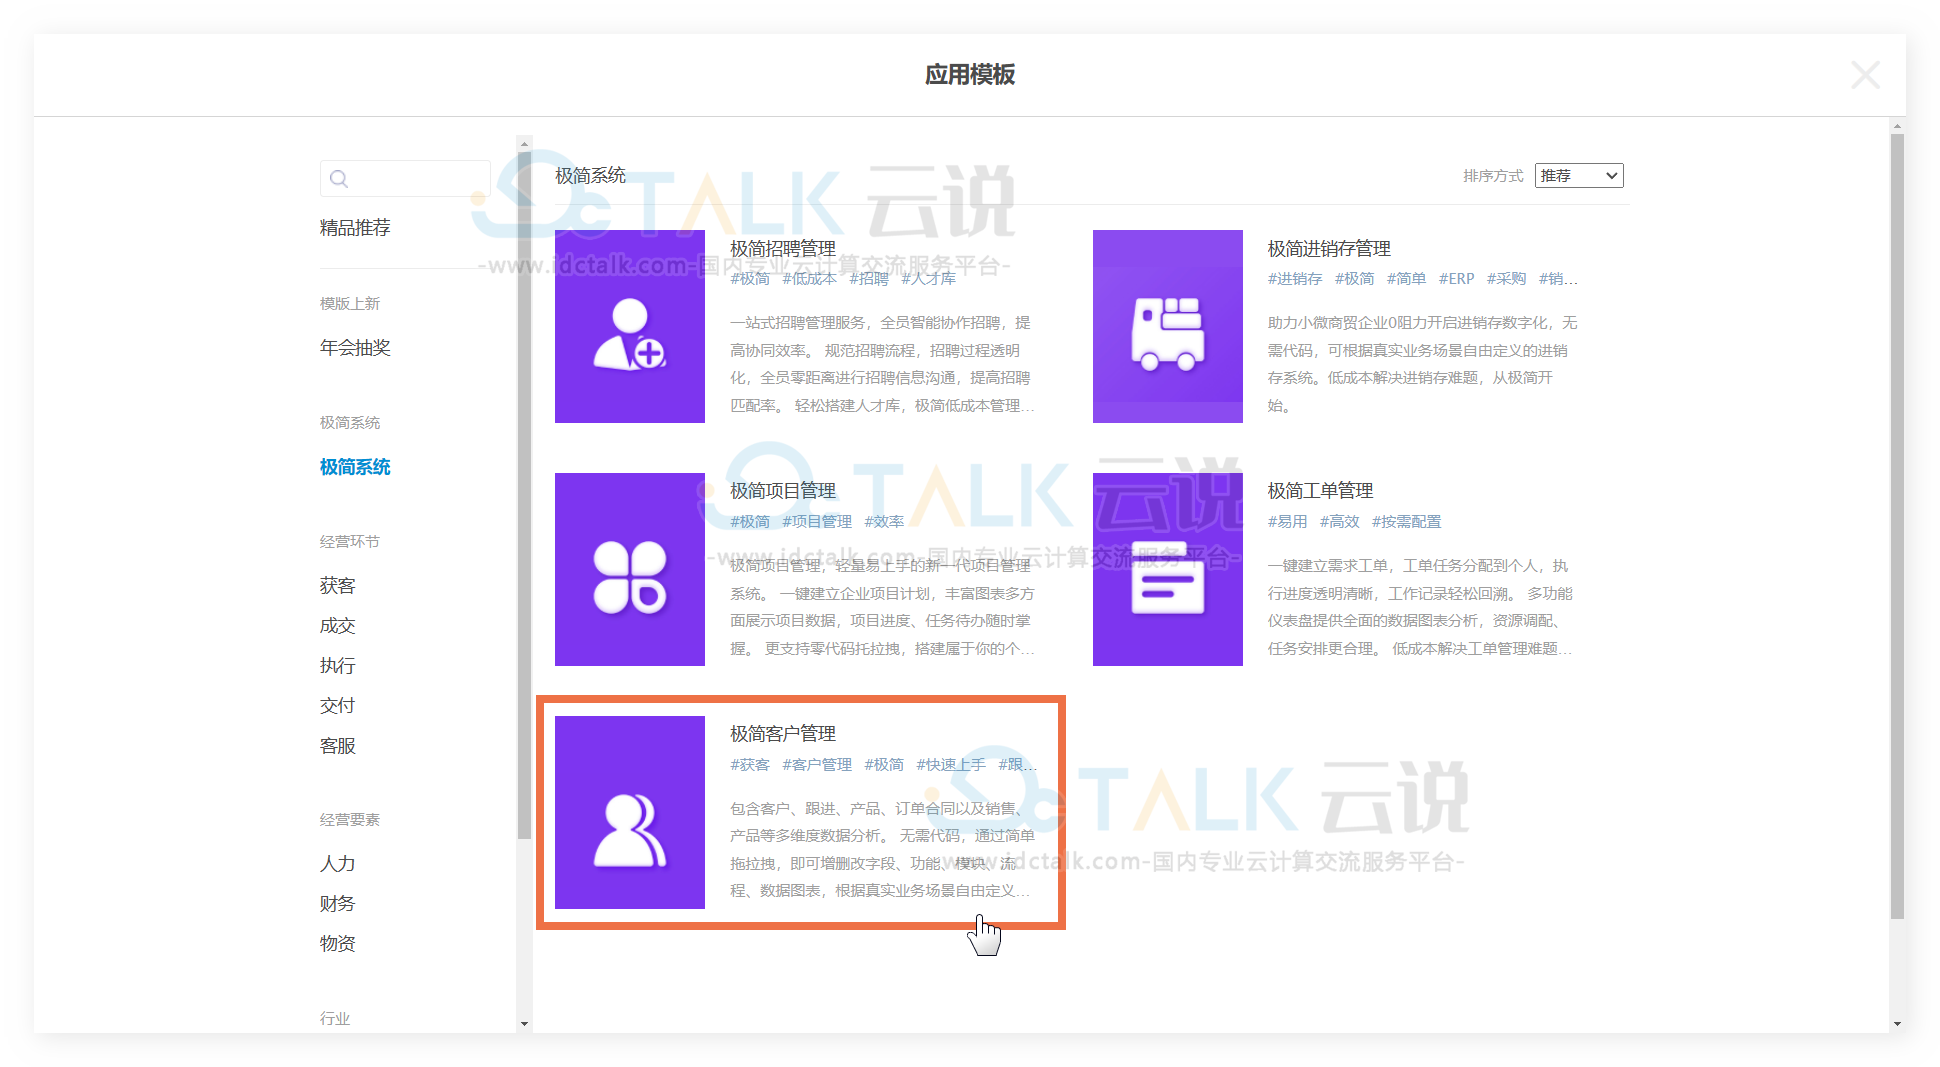Click the #进销存 tag
The width and height of the screenshot is (1940, 1067).
click(x=1295, y=279)
